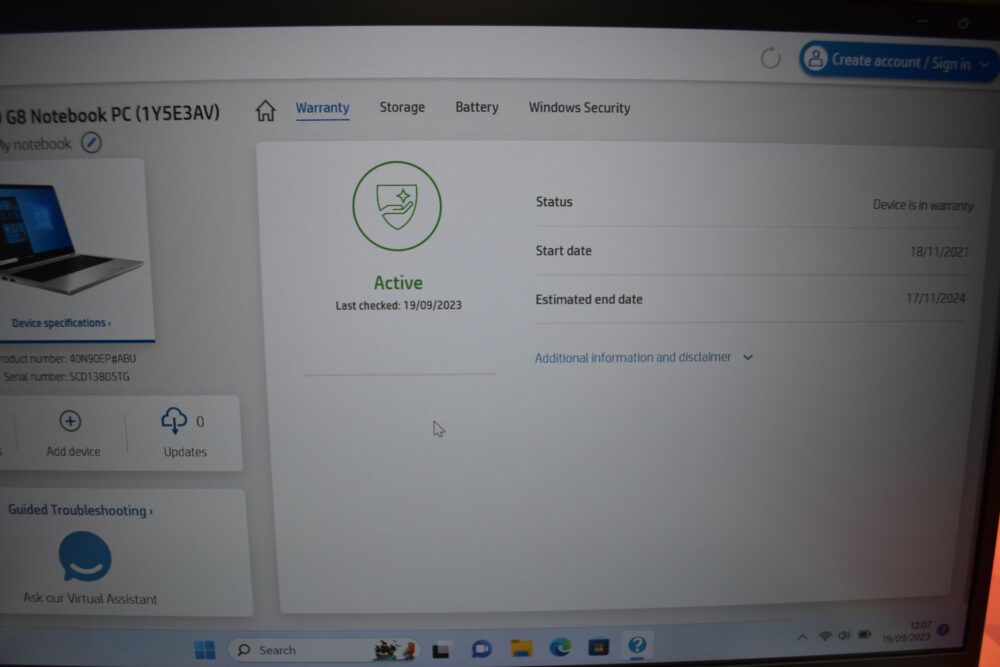The height and width of the screenshot is (667, 1000).
Task: Open the taskbar clock and date
Action: [907, 631]
